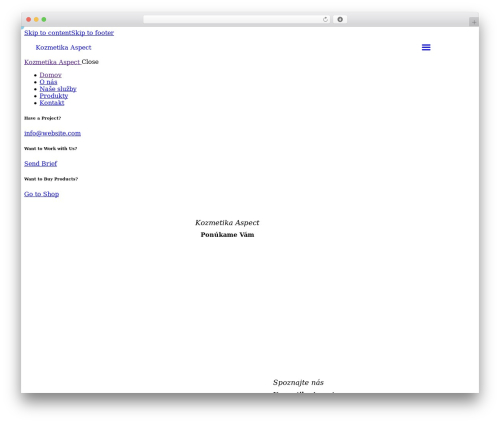500x423 pixels.
Task: Open a new tab with plus button
Action: point(474,22)
